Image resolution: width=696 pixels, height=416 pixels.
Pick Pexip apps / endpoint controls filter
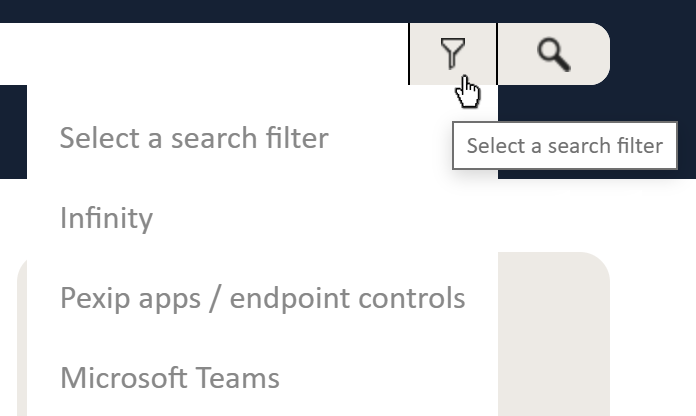pyautogui.click(x=262, y=298)
